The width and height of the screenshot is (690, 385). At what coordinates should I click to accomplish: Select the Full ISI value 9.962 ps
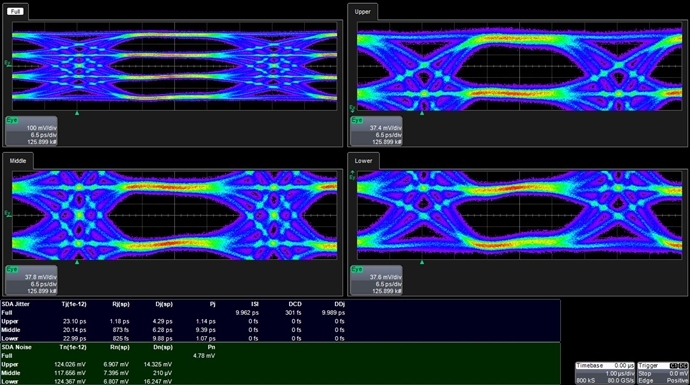tap(247, 313)
